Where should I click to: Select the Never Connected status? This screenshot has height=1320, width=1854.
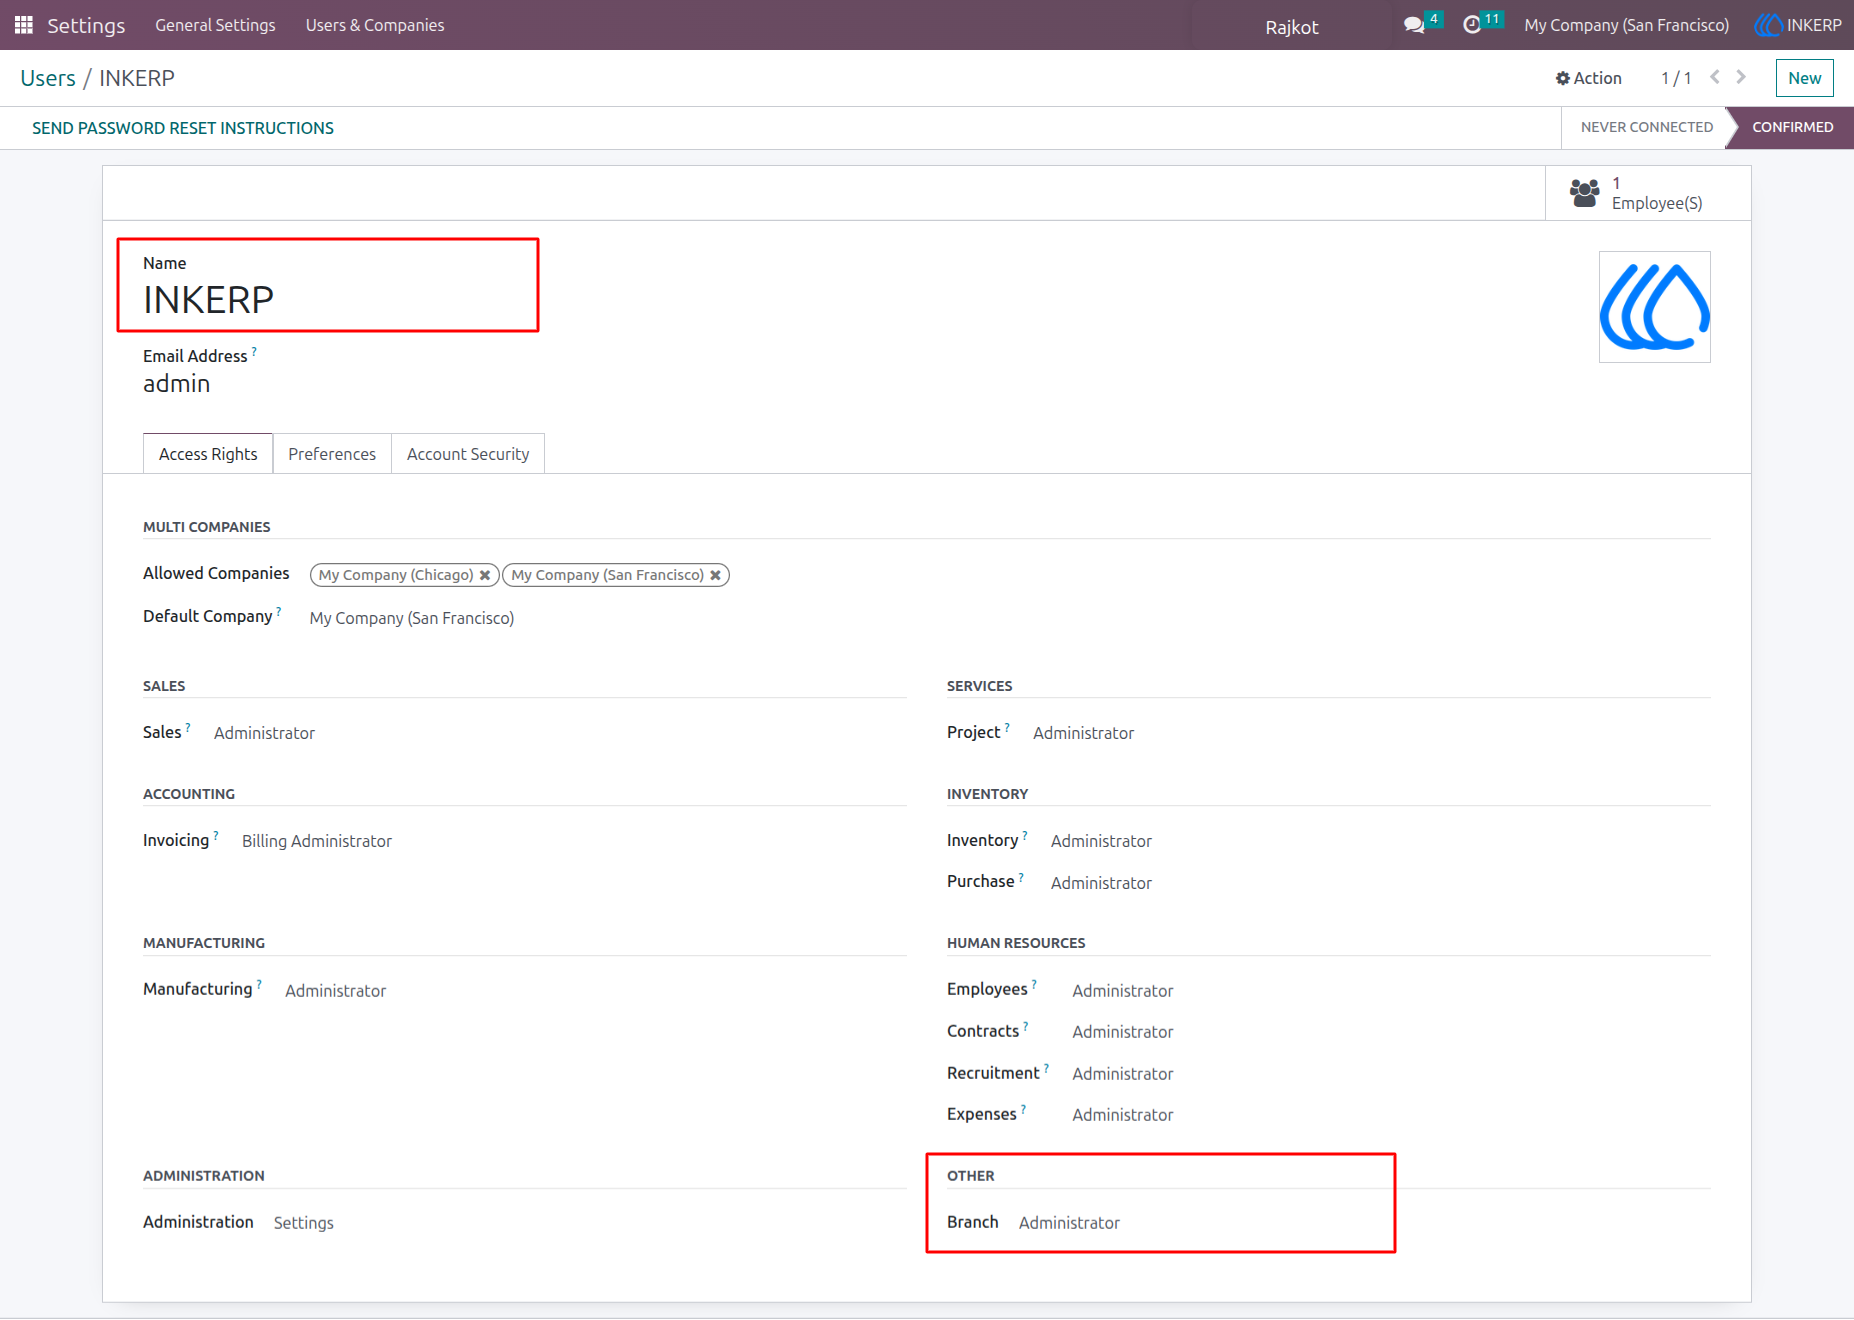(1646, 127)
